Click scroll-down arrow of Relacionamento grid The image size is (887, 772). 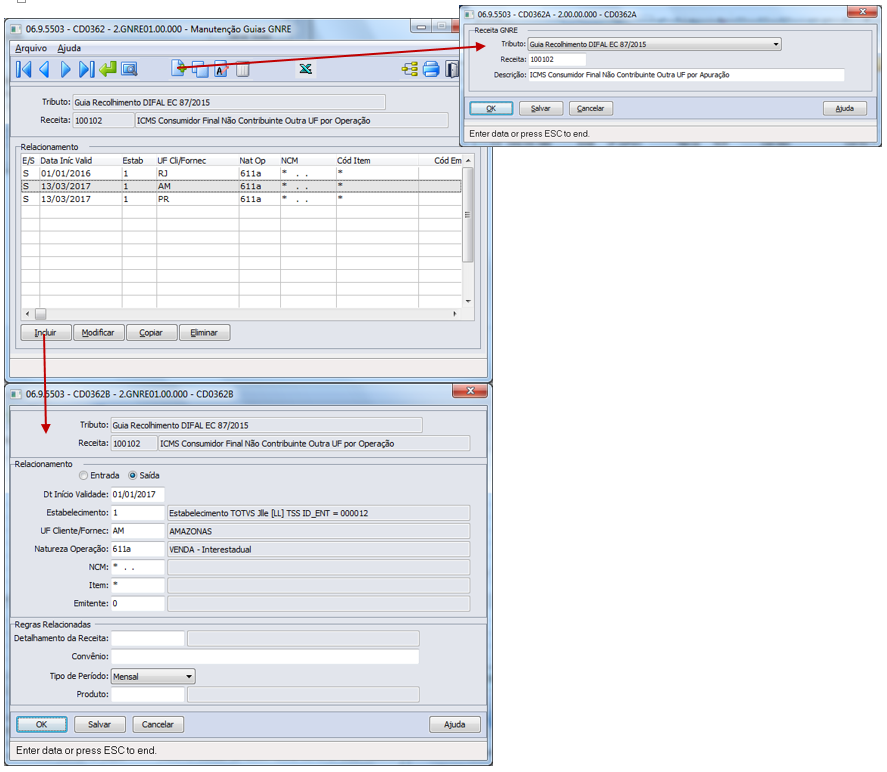click(468, 301)
